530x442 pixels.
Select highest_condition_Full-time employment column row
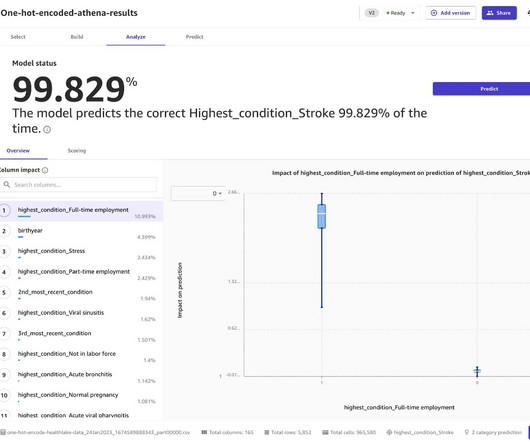pyautogui.click(x=81, y=212)
